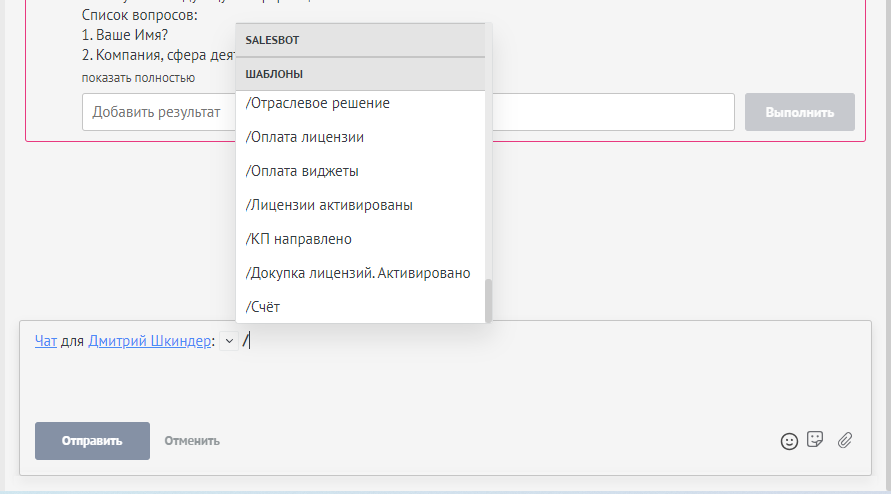Click the paperclip attach file icon
891x494 pixels.
tap(844, 439)
